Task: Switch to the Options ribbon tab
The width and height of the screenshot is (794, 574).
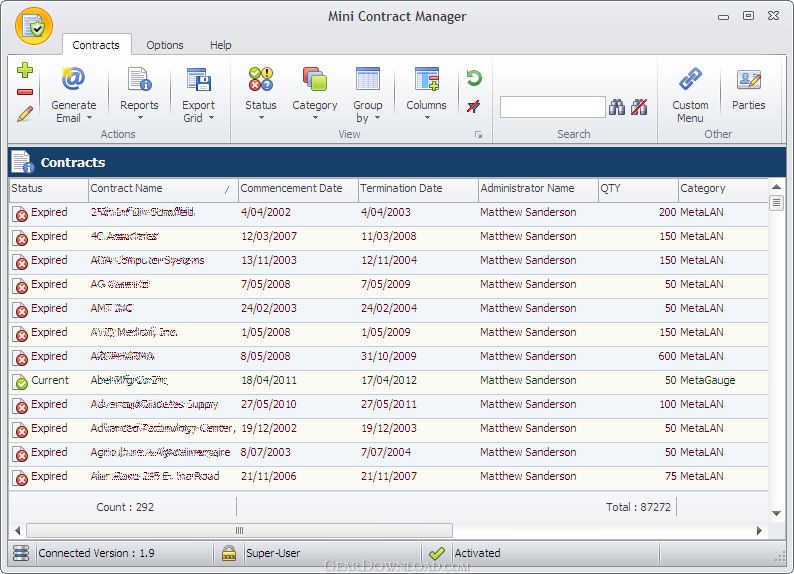Action: [165, 45]
